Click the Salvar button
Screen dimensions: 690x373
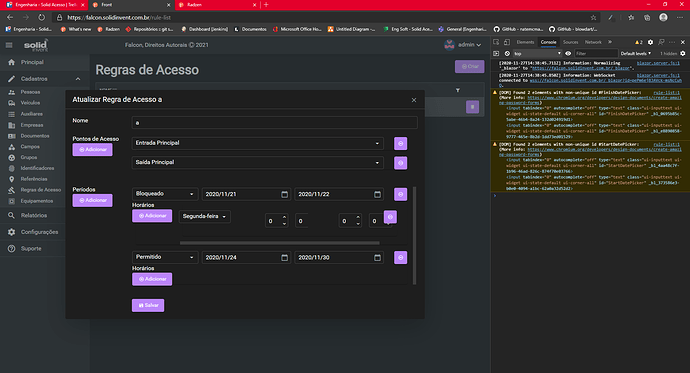point(148,305)
